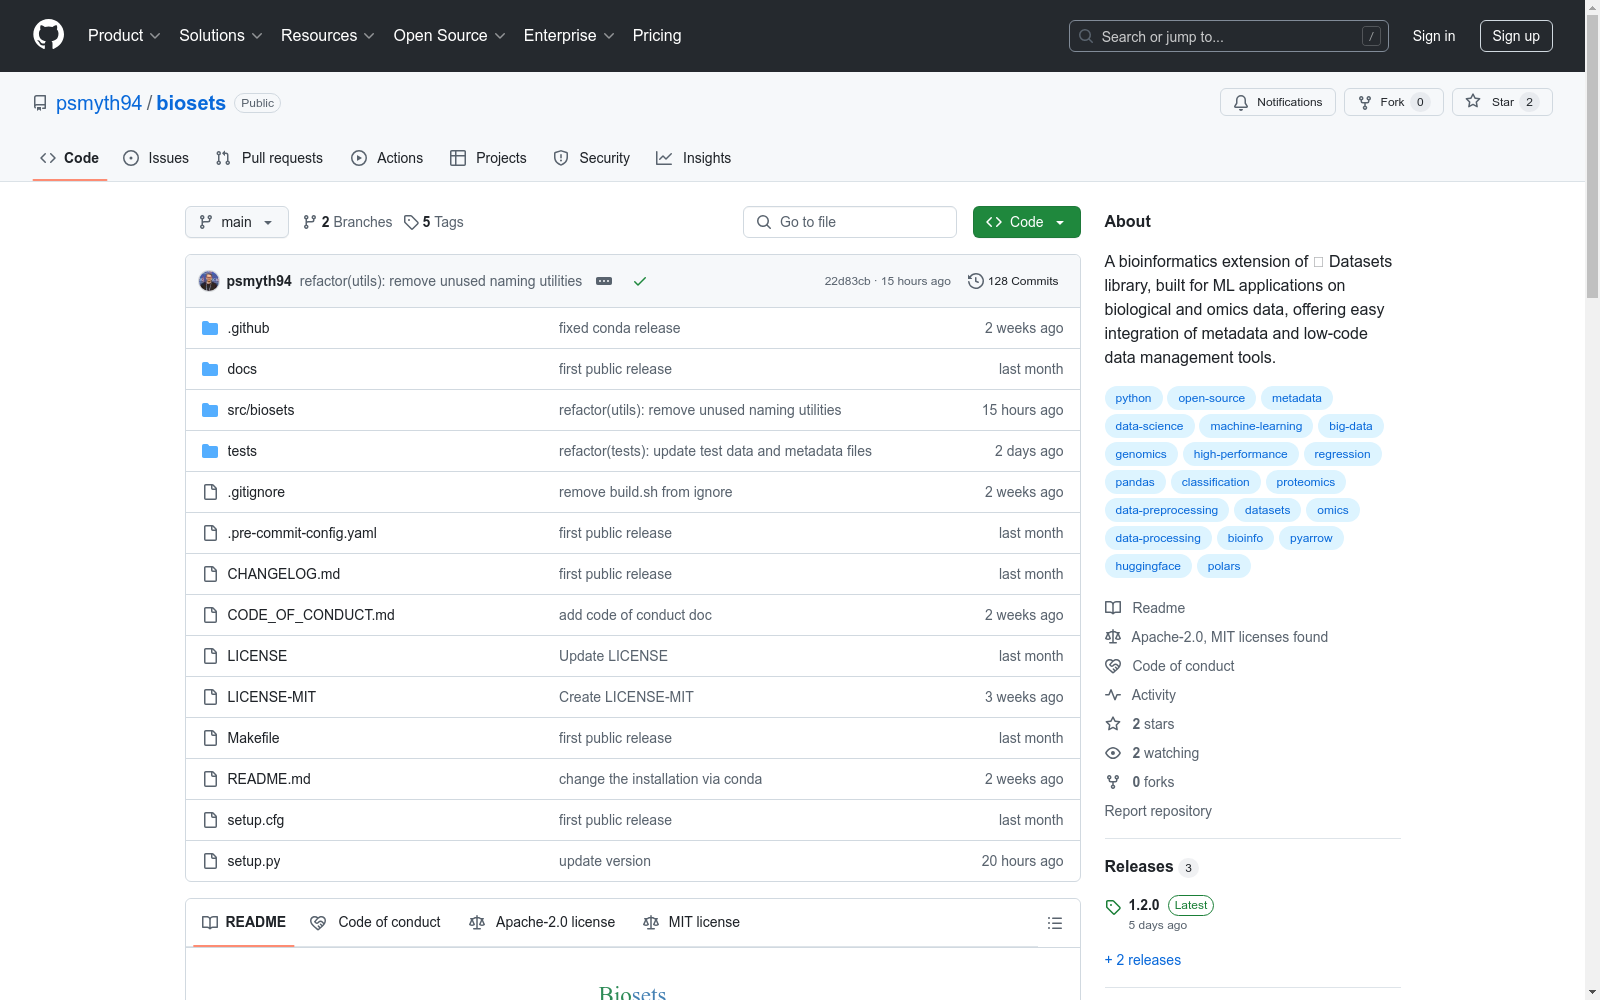Select the Apache-2.0 license tab
The width and height of the screenshot is (1600, 1000).
click(x=542, y=922)
